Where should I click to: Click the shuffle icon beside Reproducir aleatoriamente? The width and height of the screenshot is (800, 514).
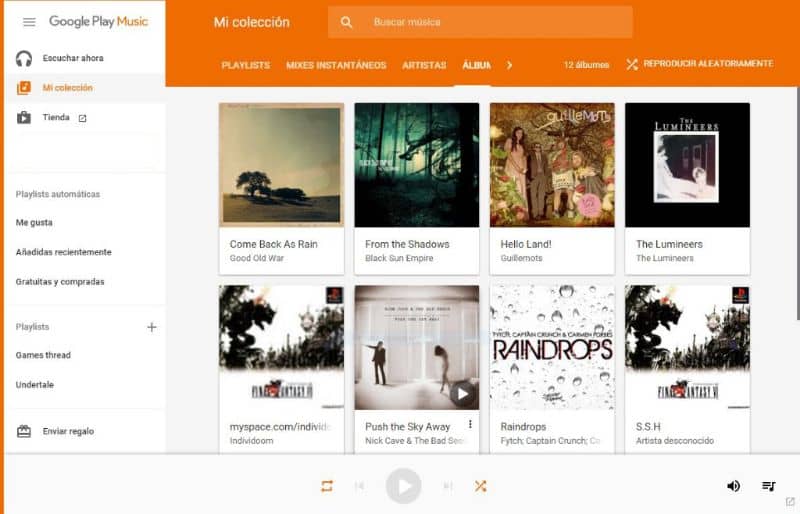[632, 64]
